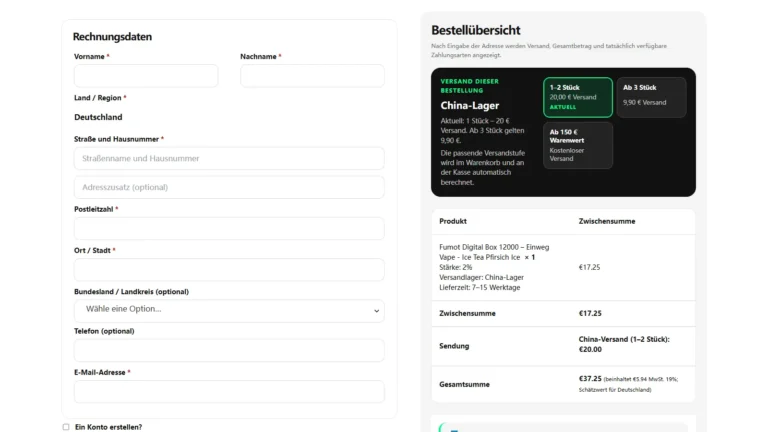768x432 pixels.
Task: Click 'China-Versand (1–2 Stück): €20.00' text
Action: coord(624,344)
